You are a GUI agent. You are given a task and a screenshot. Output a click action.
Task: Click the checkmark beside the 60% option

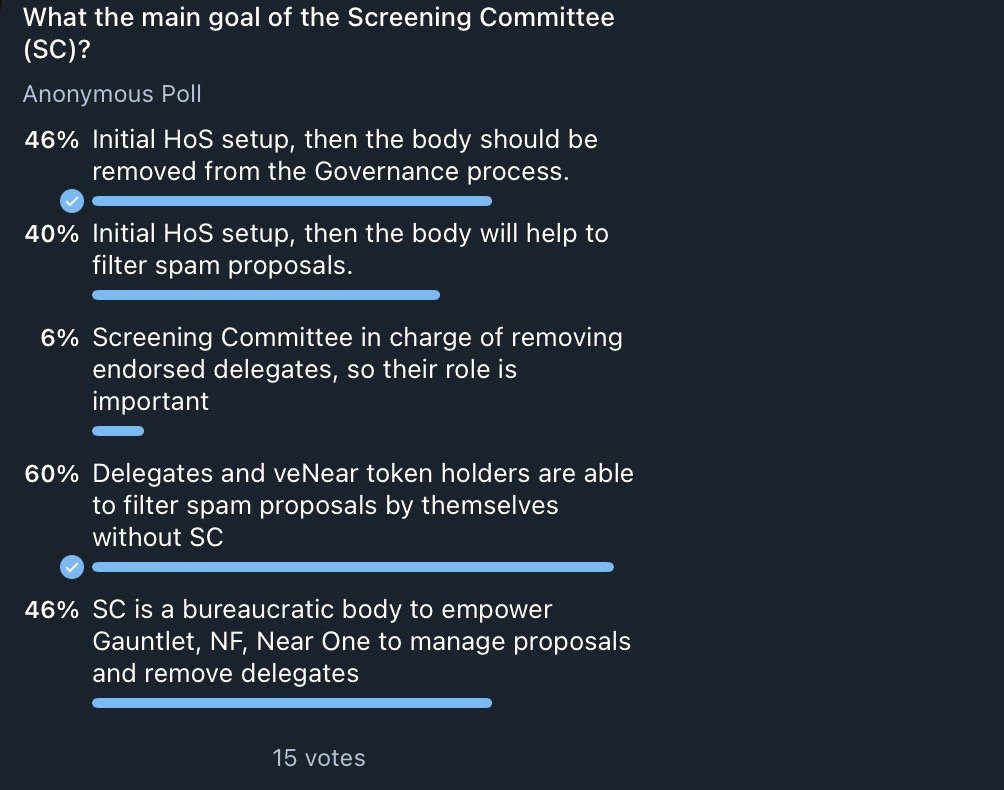point(72,567)
